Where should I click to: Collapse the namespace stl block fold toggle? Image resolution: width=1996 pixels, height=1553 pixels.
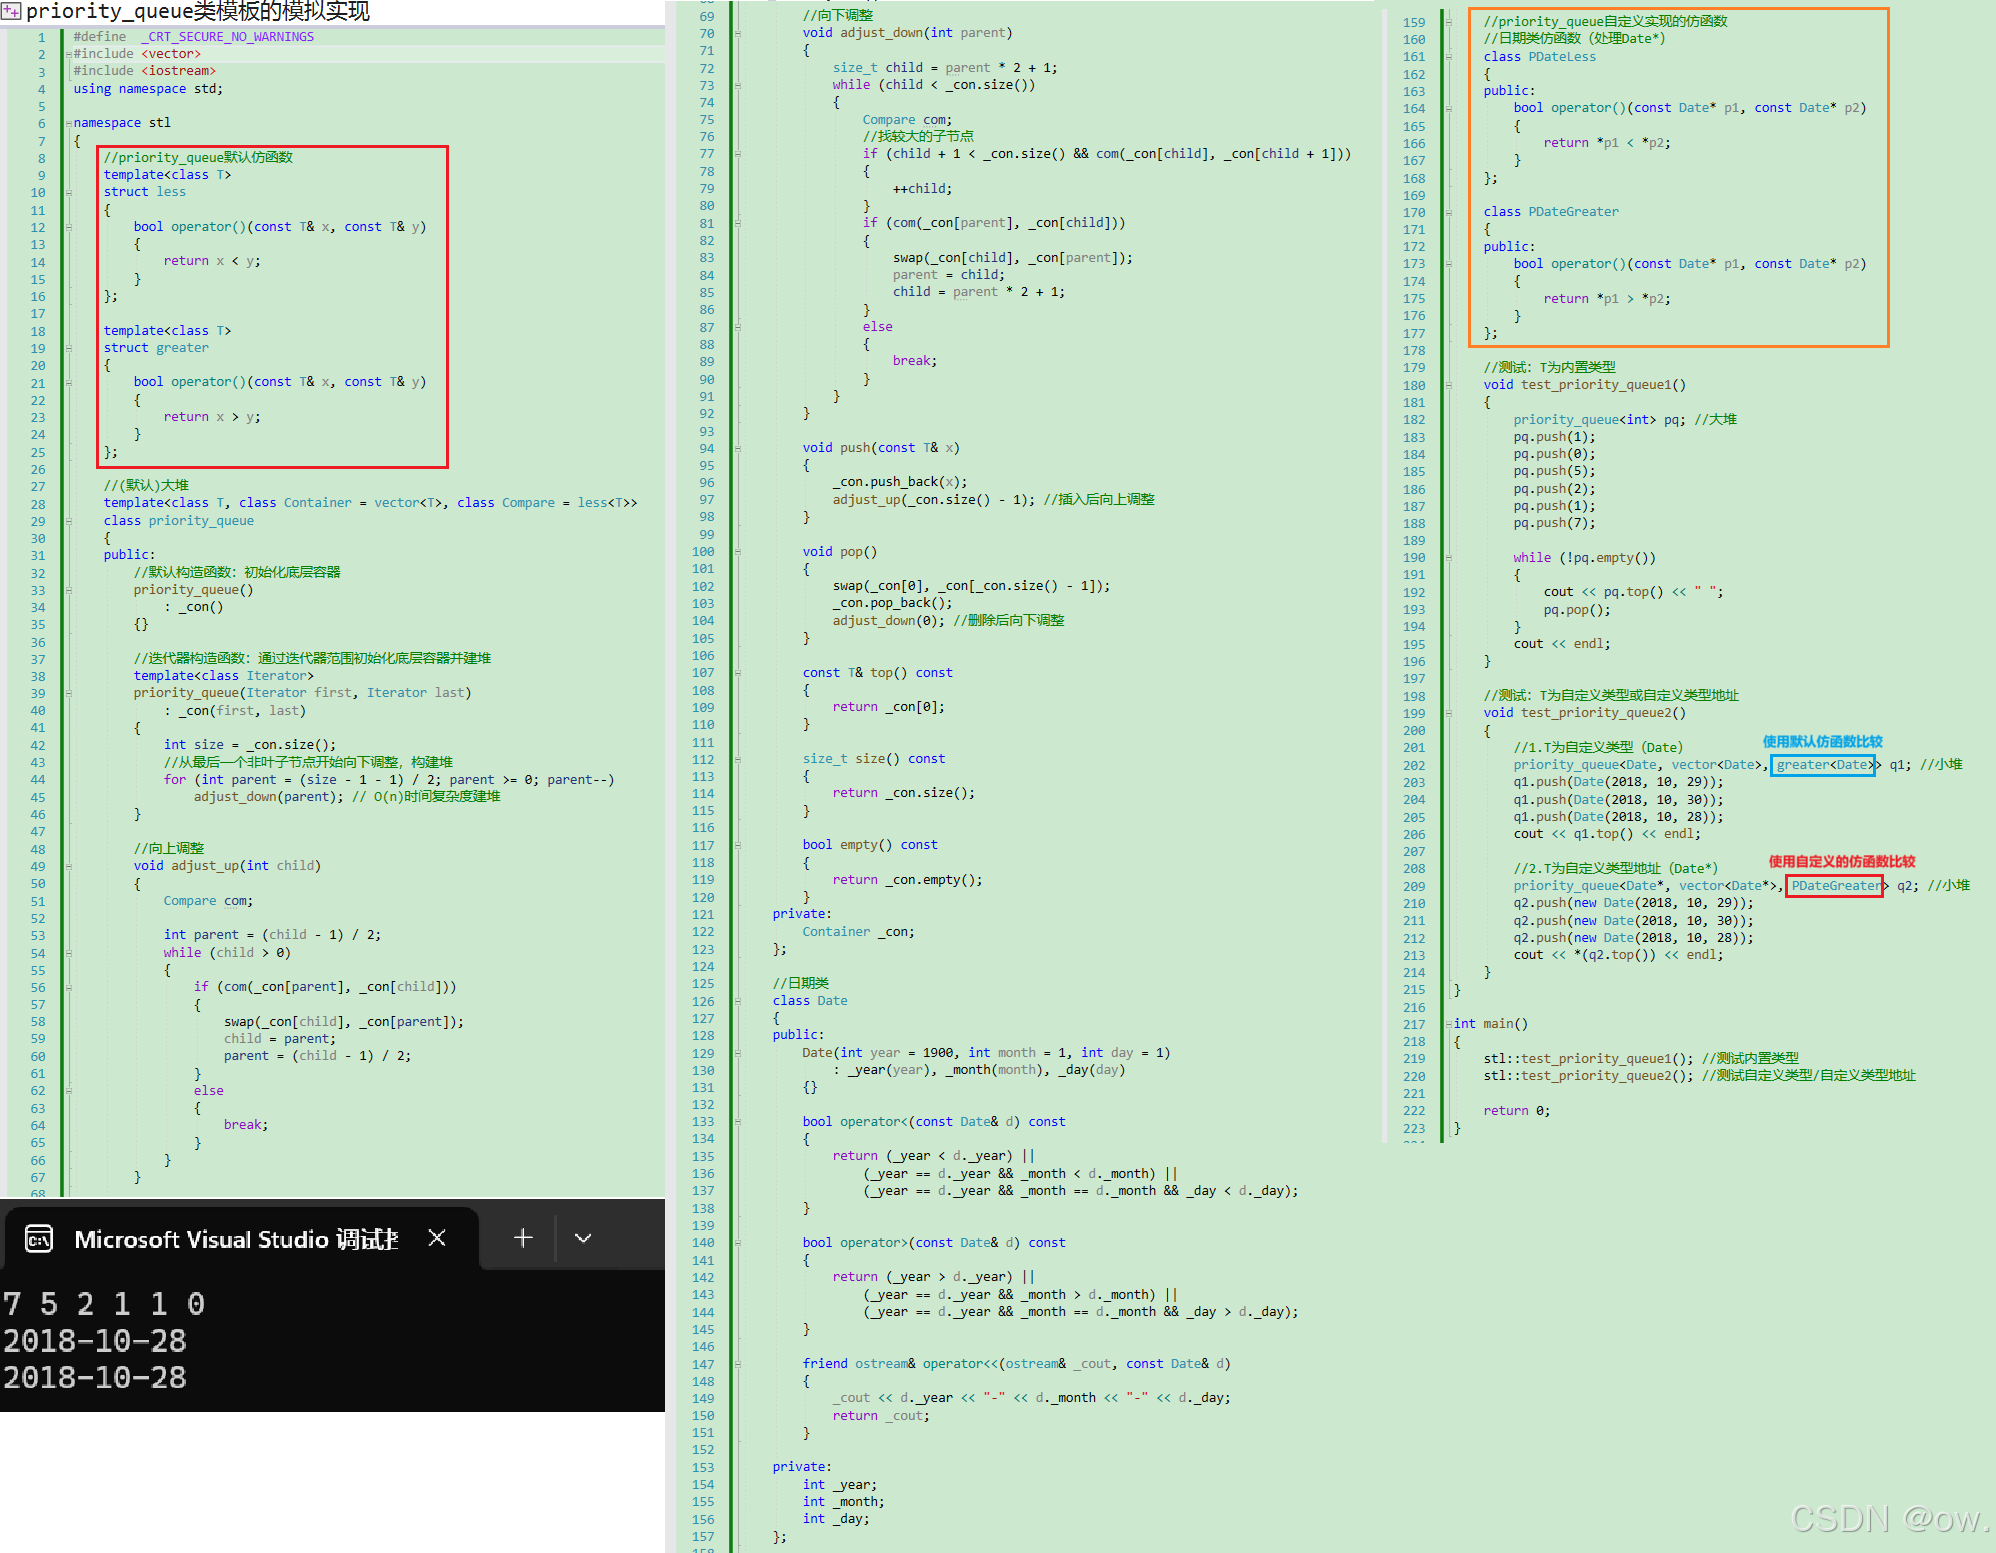68,123
